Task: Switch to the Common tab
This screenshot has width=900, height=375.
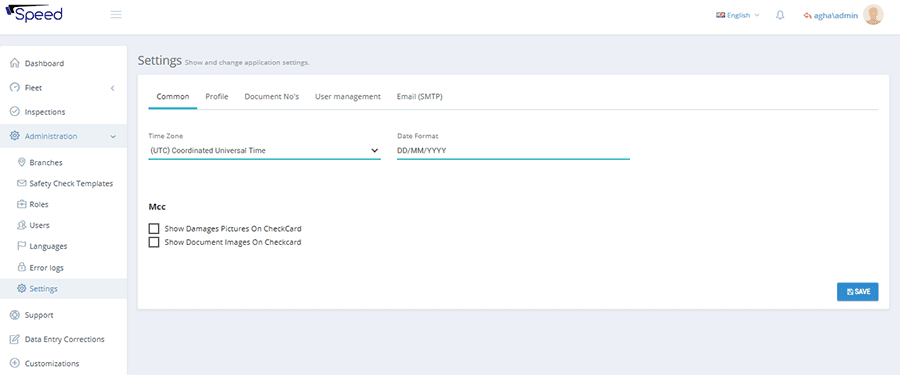Action: click(x=173, y=96)
